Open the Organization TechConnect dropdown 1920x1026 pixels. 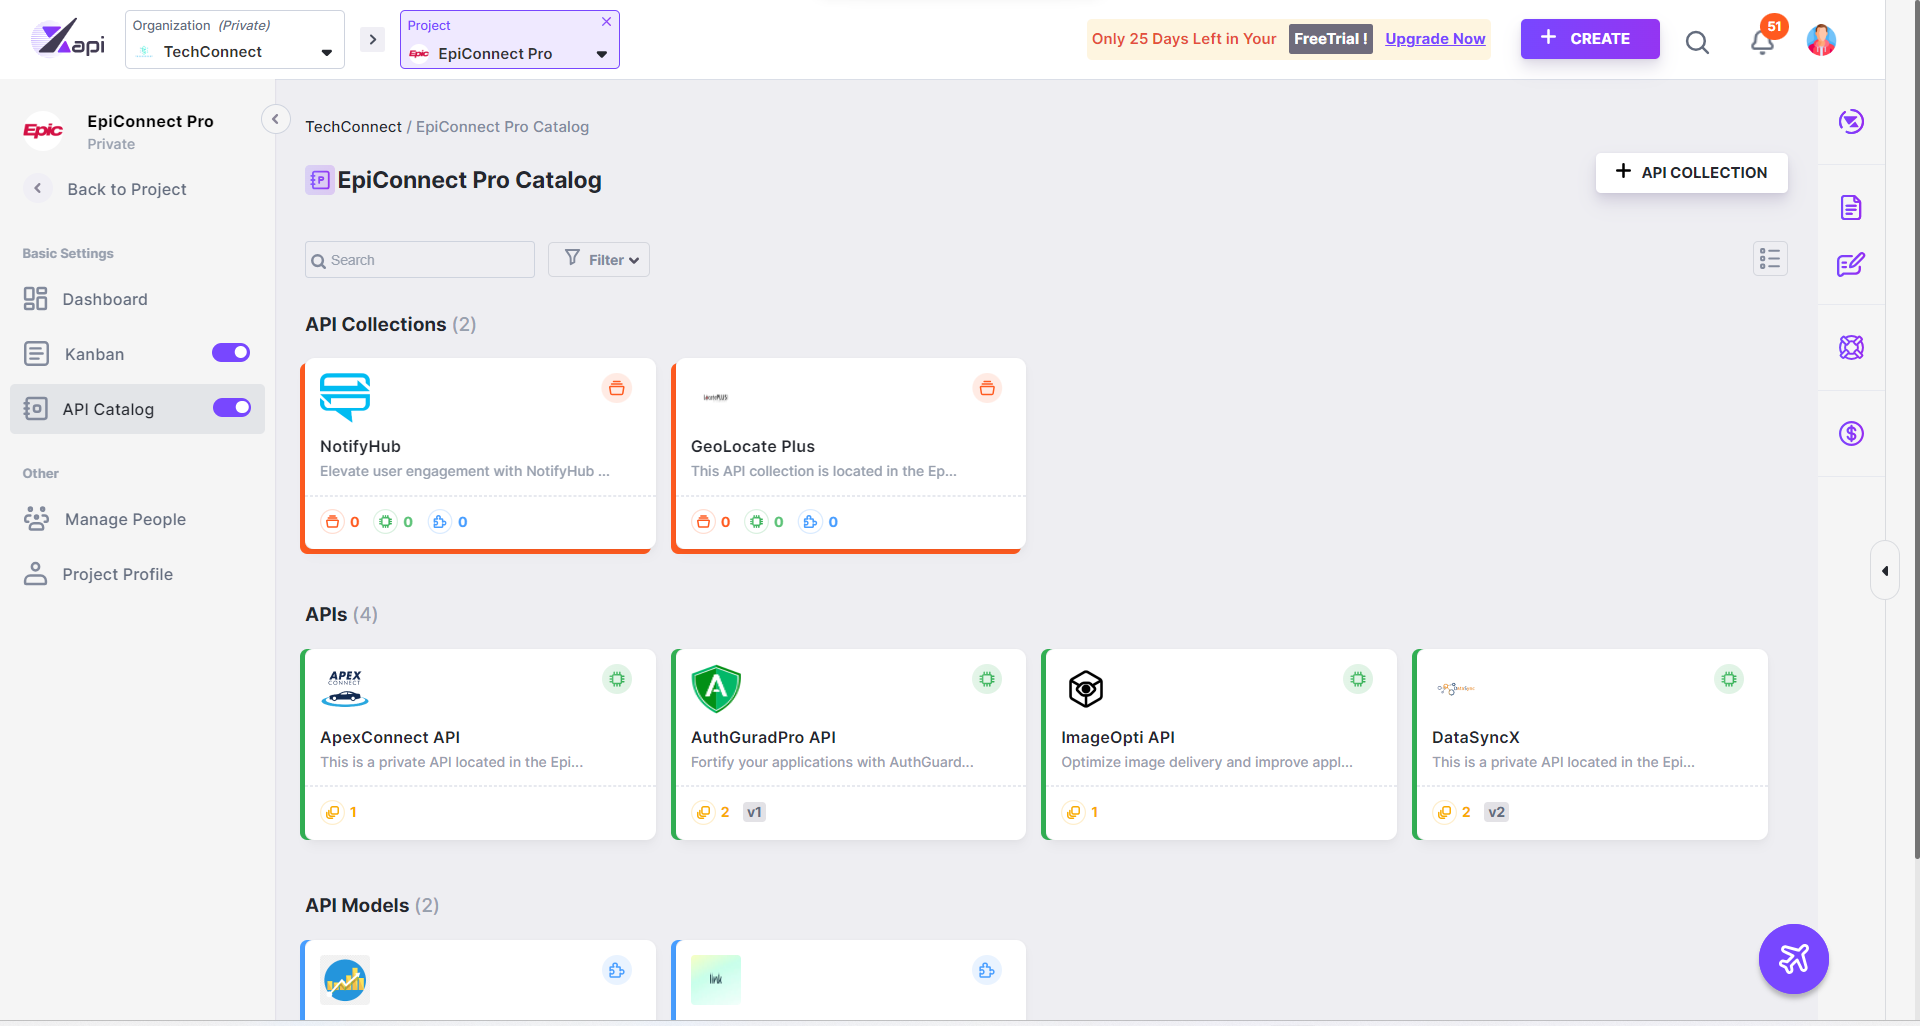235,40
